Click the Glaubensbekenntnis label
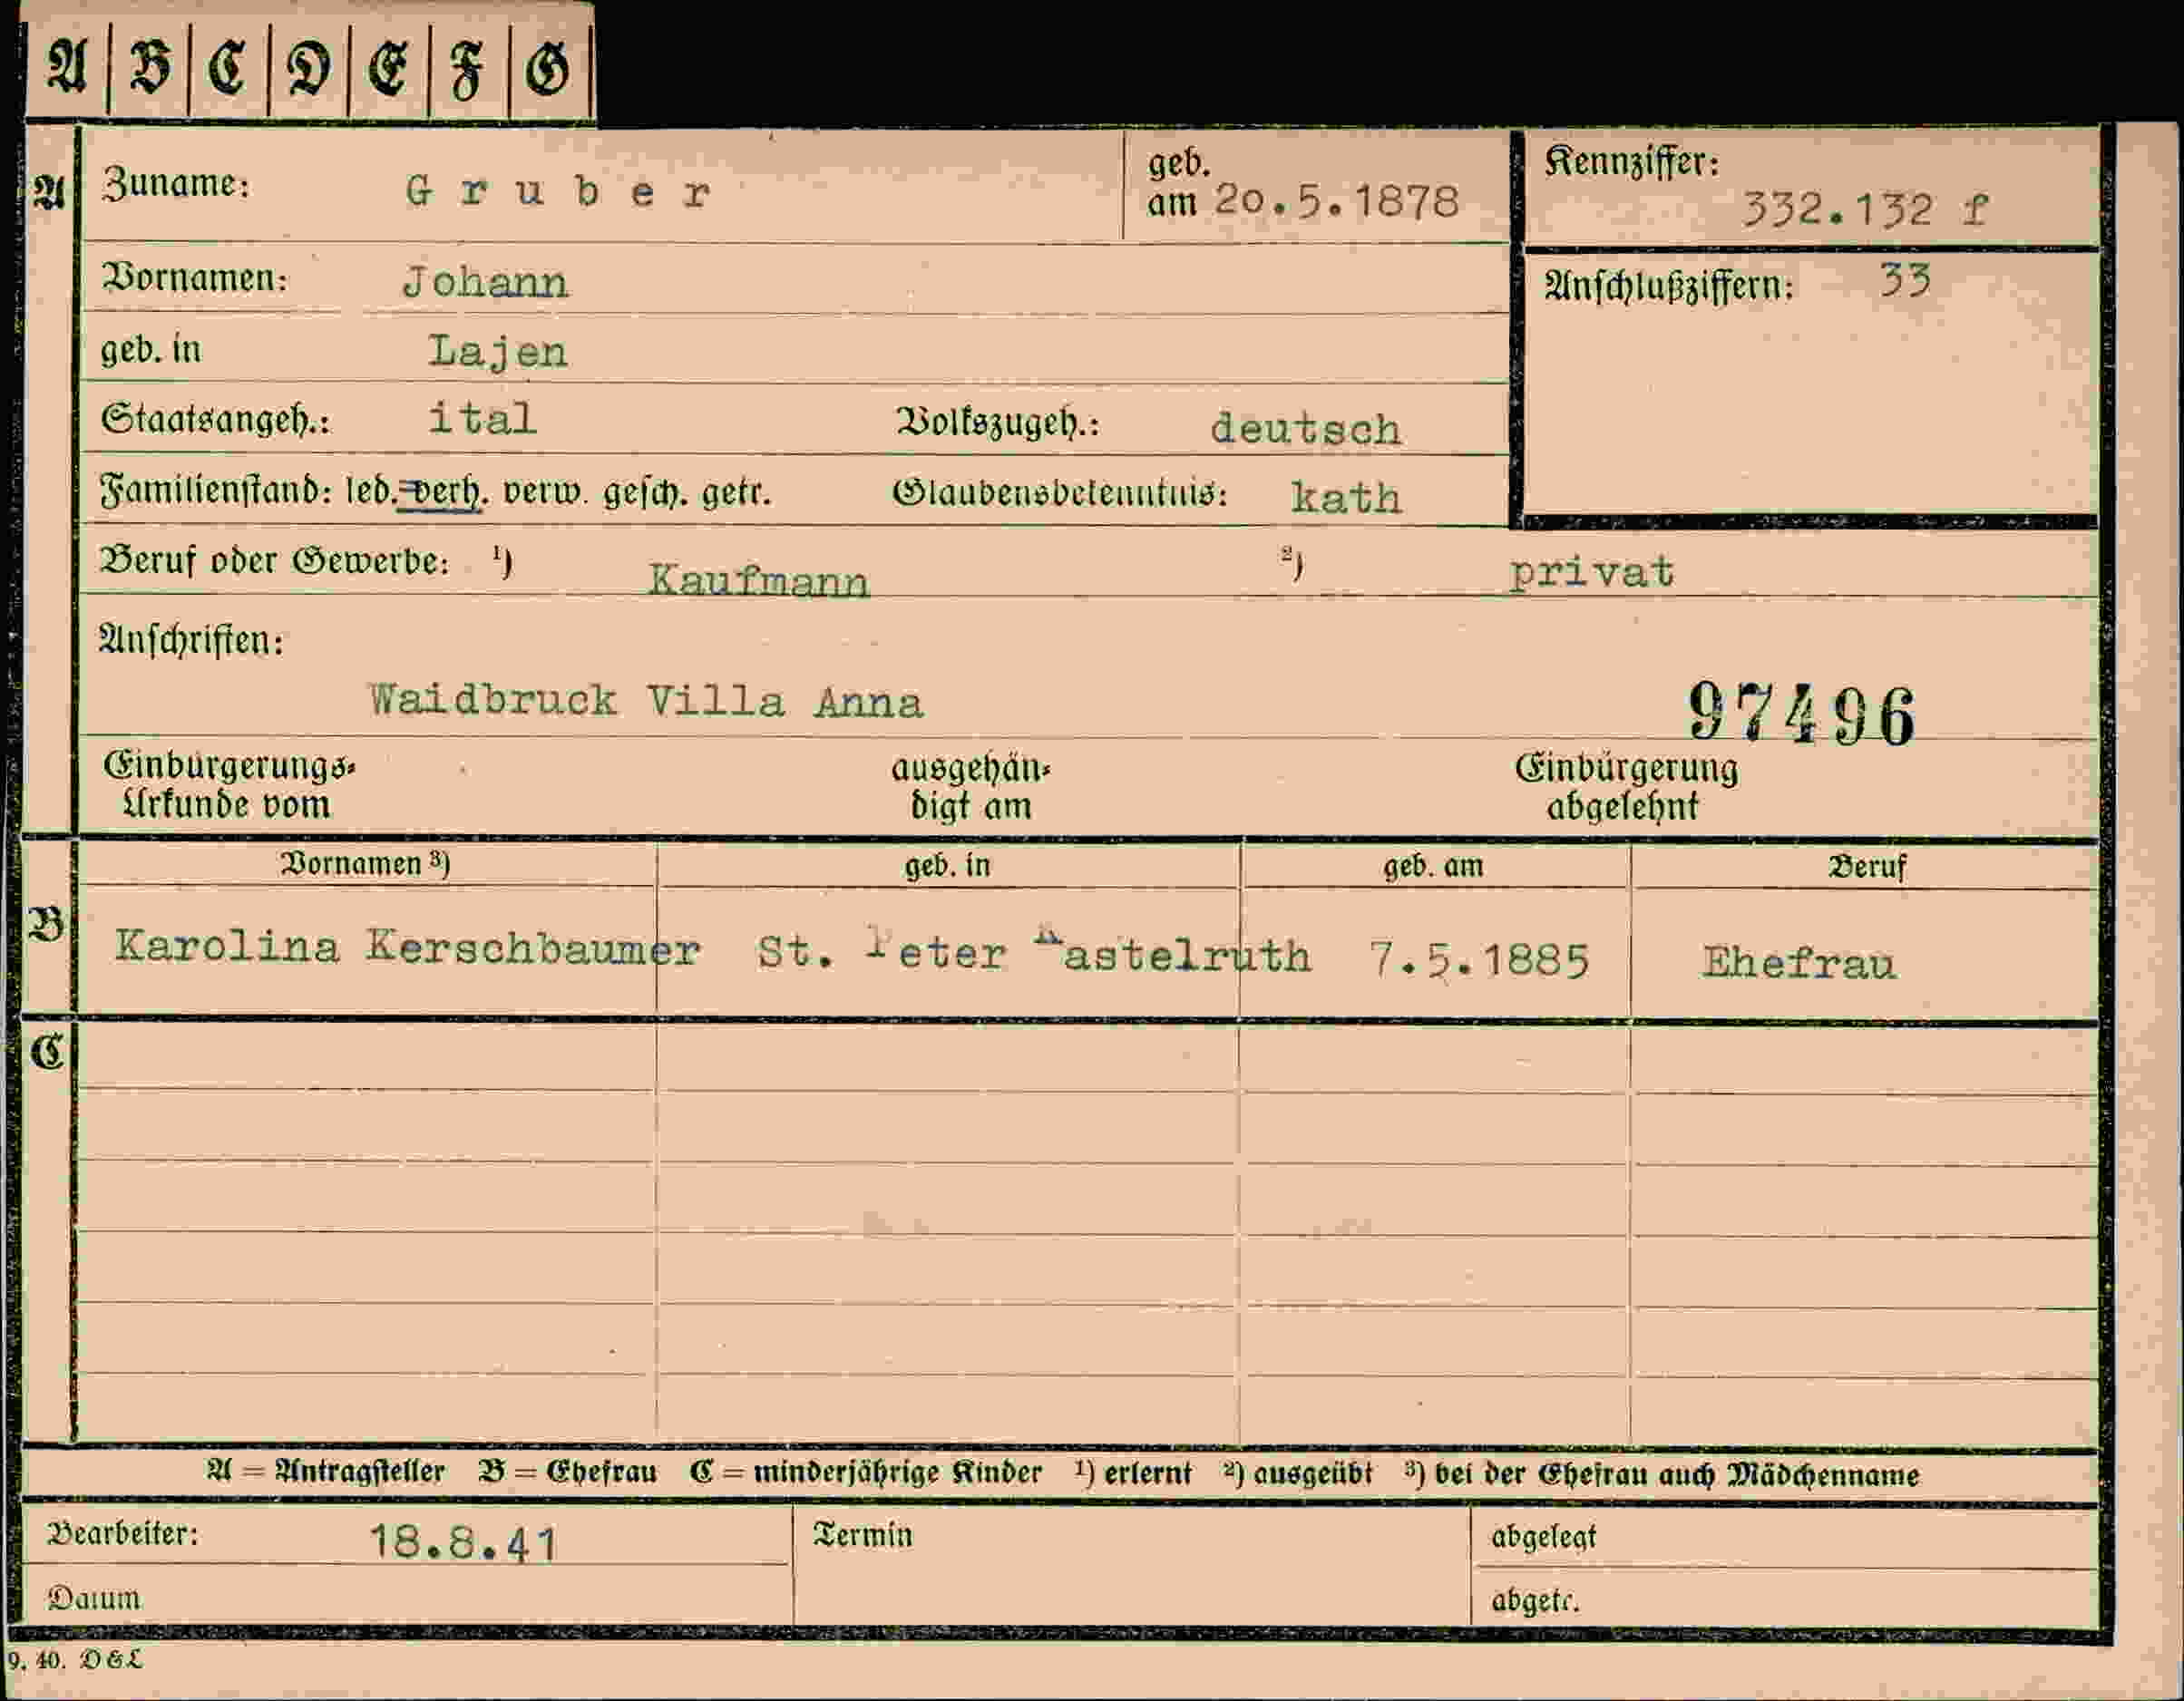This screenshot has height=1701, width=2184. (x=1059, y=493)
